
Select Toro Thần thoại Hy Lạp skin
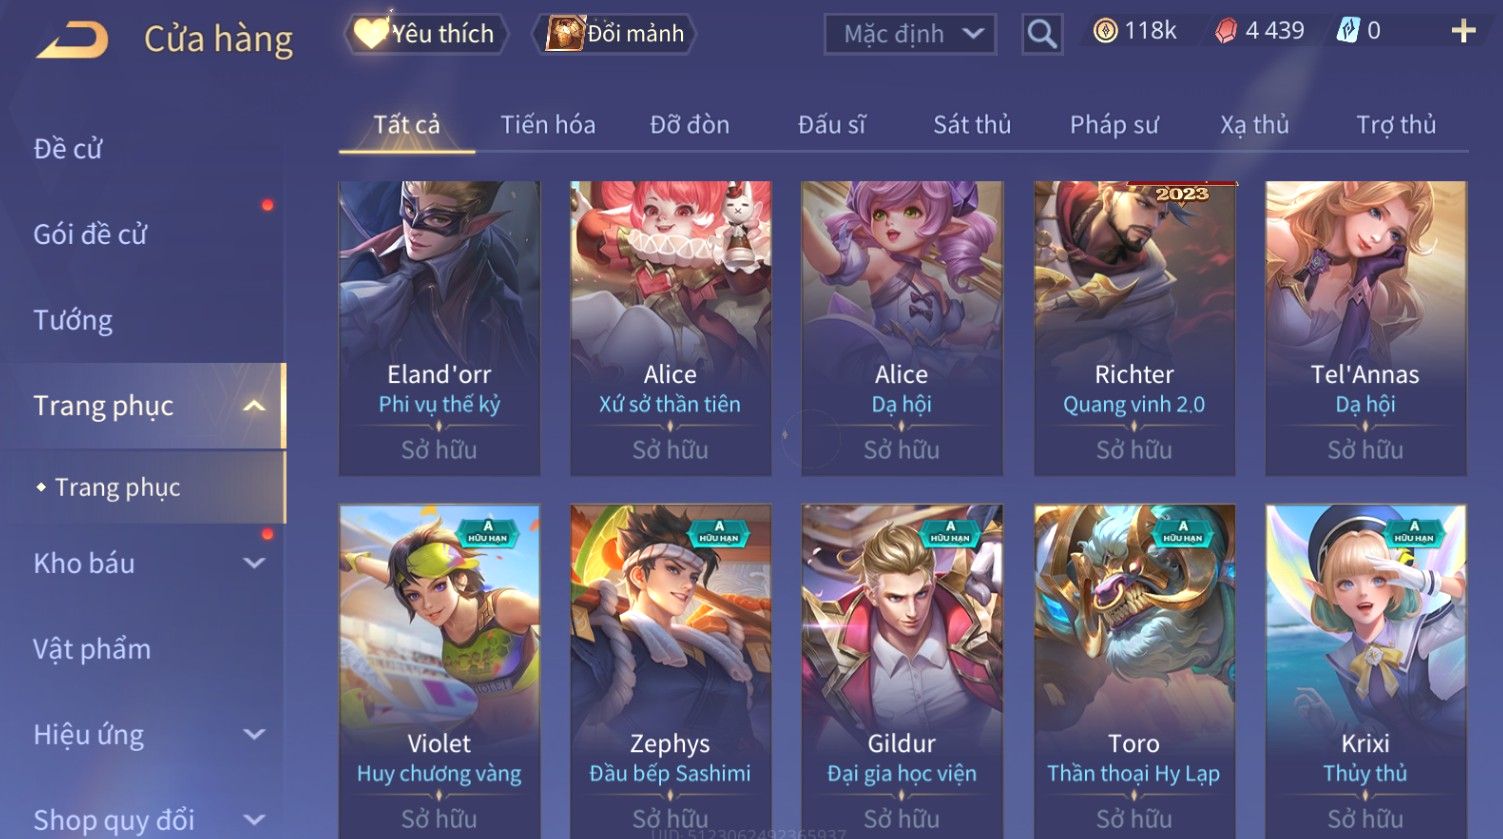coord(1134,671)
